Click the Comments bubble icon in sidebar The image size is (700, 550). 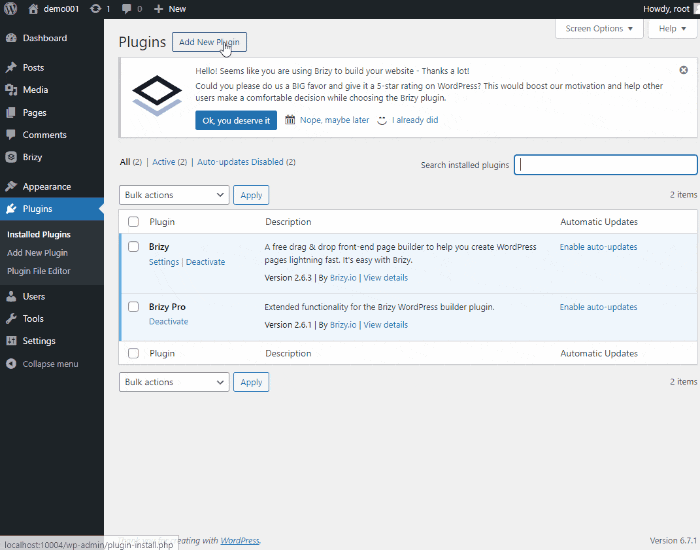(11, 135)
